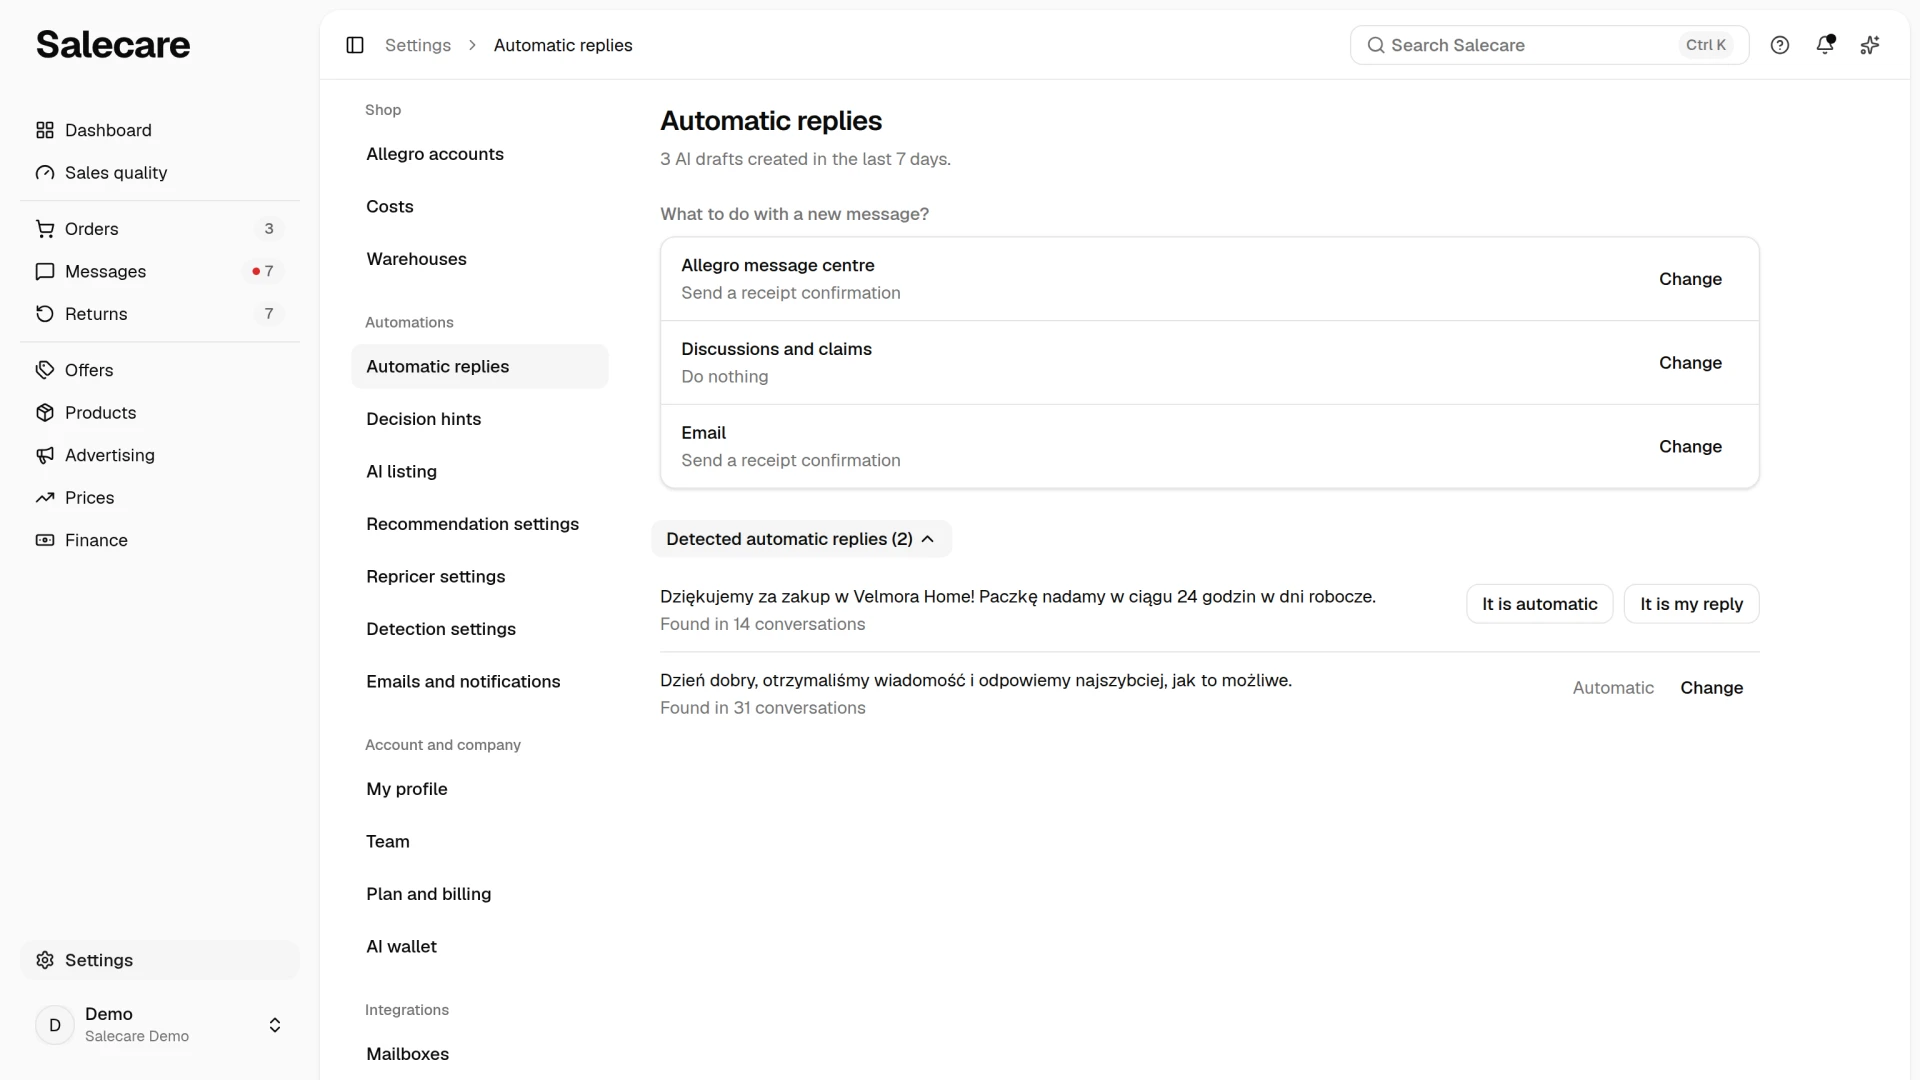
Task: Click the Settings gear icon
Action: pos(45,960)
